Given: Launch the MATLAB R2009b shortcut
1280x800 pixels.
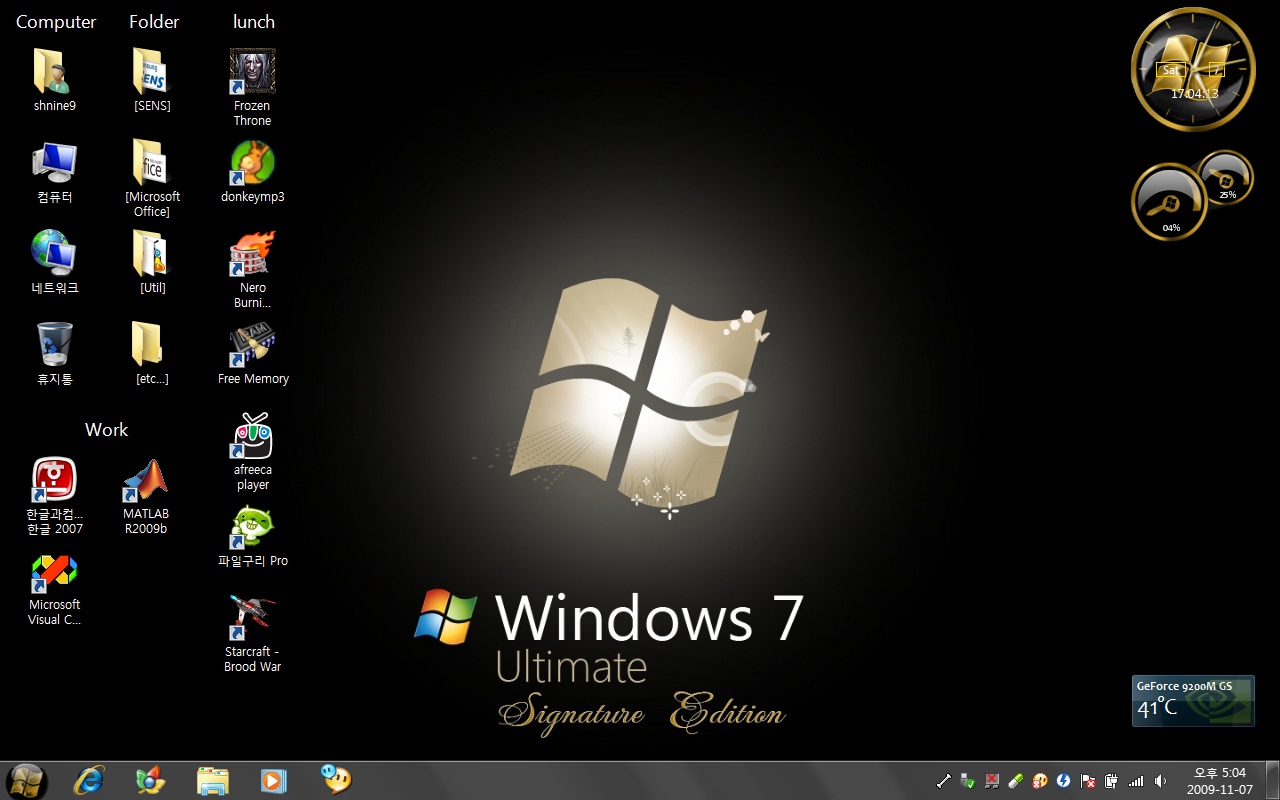Looking at the screenshot, I should coord(146,480).
